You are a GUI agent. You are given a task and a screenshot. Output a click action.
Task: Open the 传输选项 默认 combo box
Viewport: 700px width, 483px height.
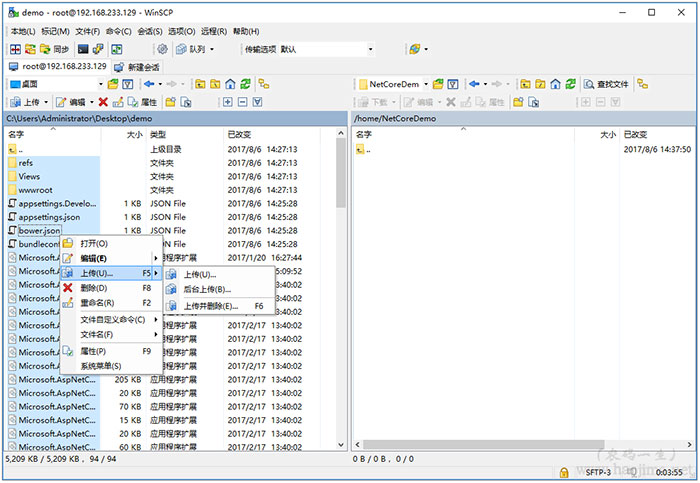point(326,49)
